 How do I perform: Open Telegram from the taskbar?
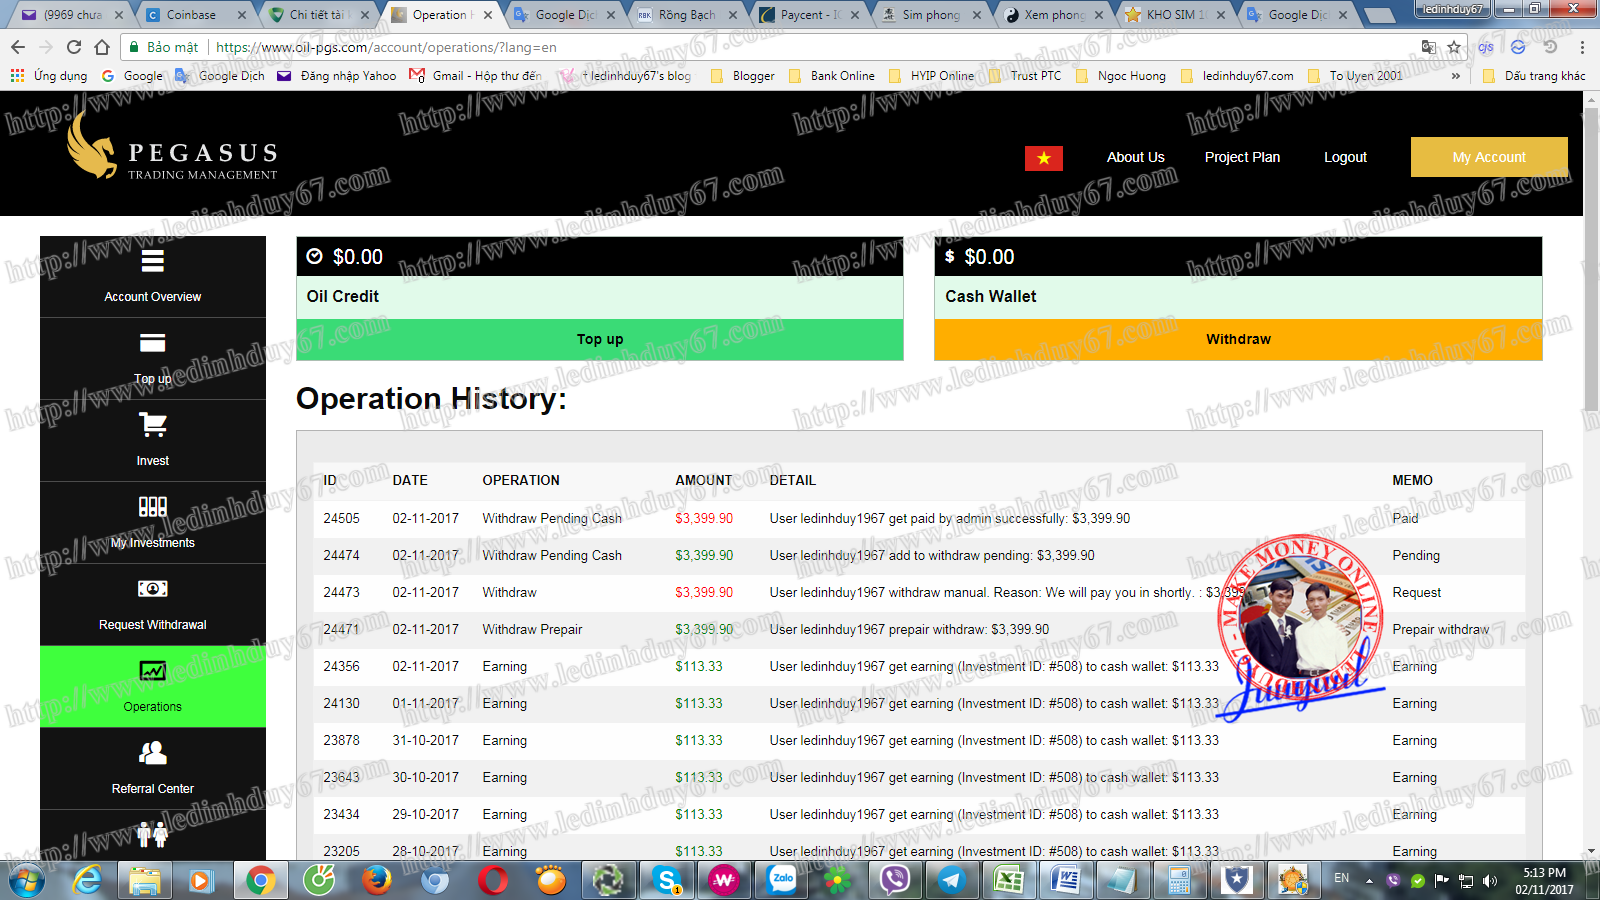[950, 880]
